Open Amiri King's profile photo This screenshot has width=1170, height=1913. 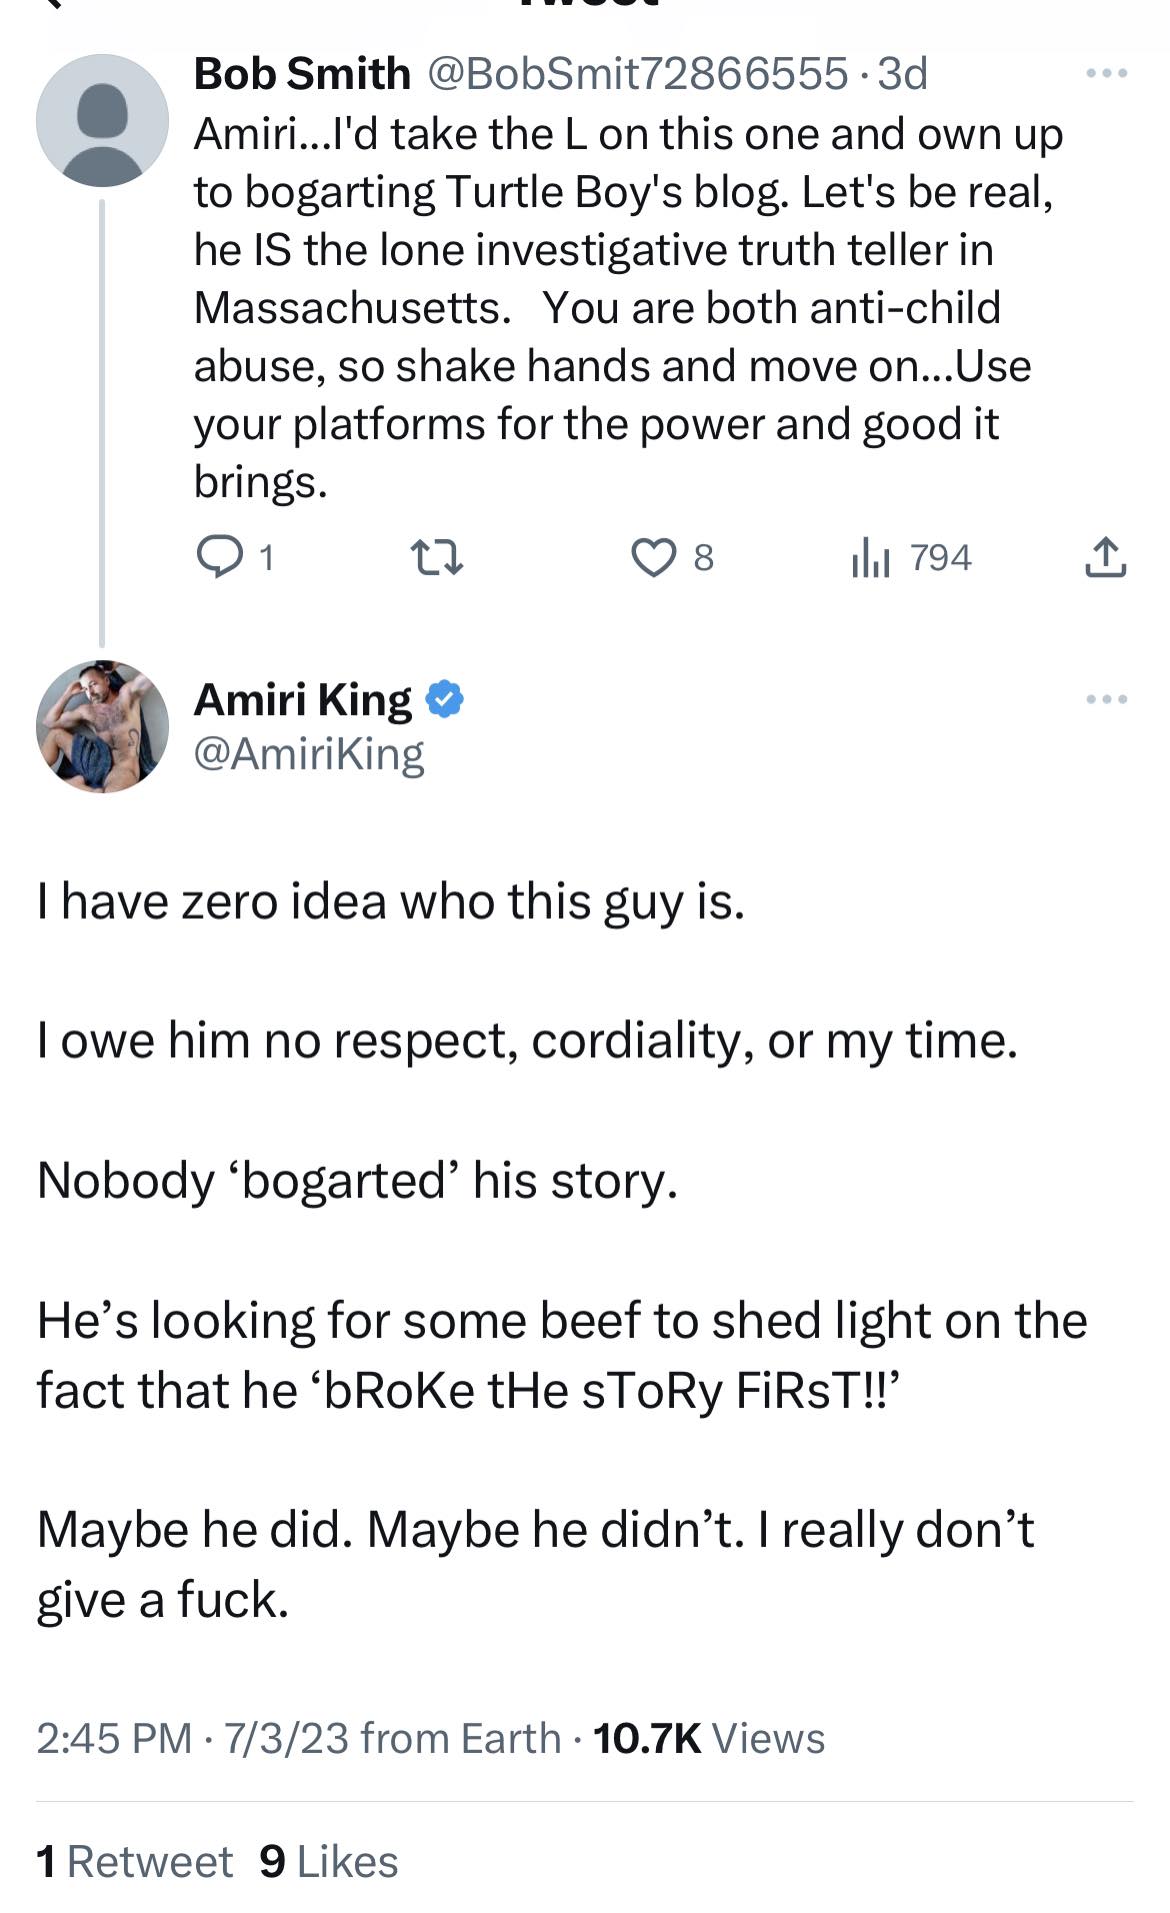pyautogui.click(x=102, y=726)
